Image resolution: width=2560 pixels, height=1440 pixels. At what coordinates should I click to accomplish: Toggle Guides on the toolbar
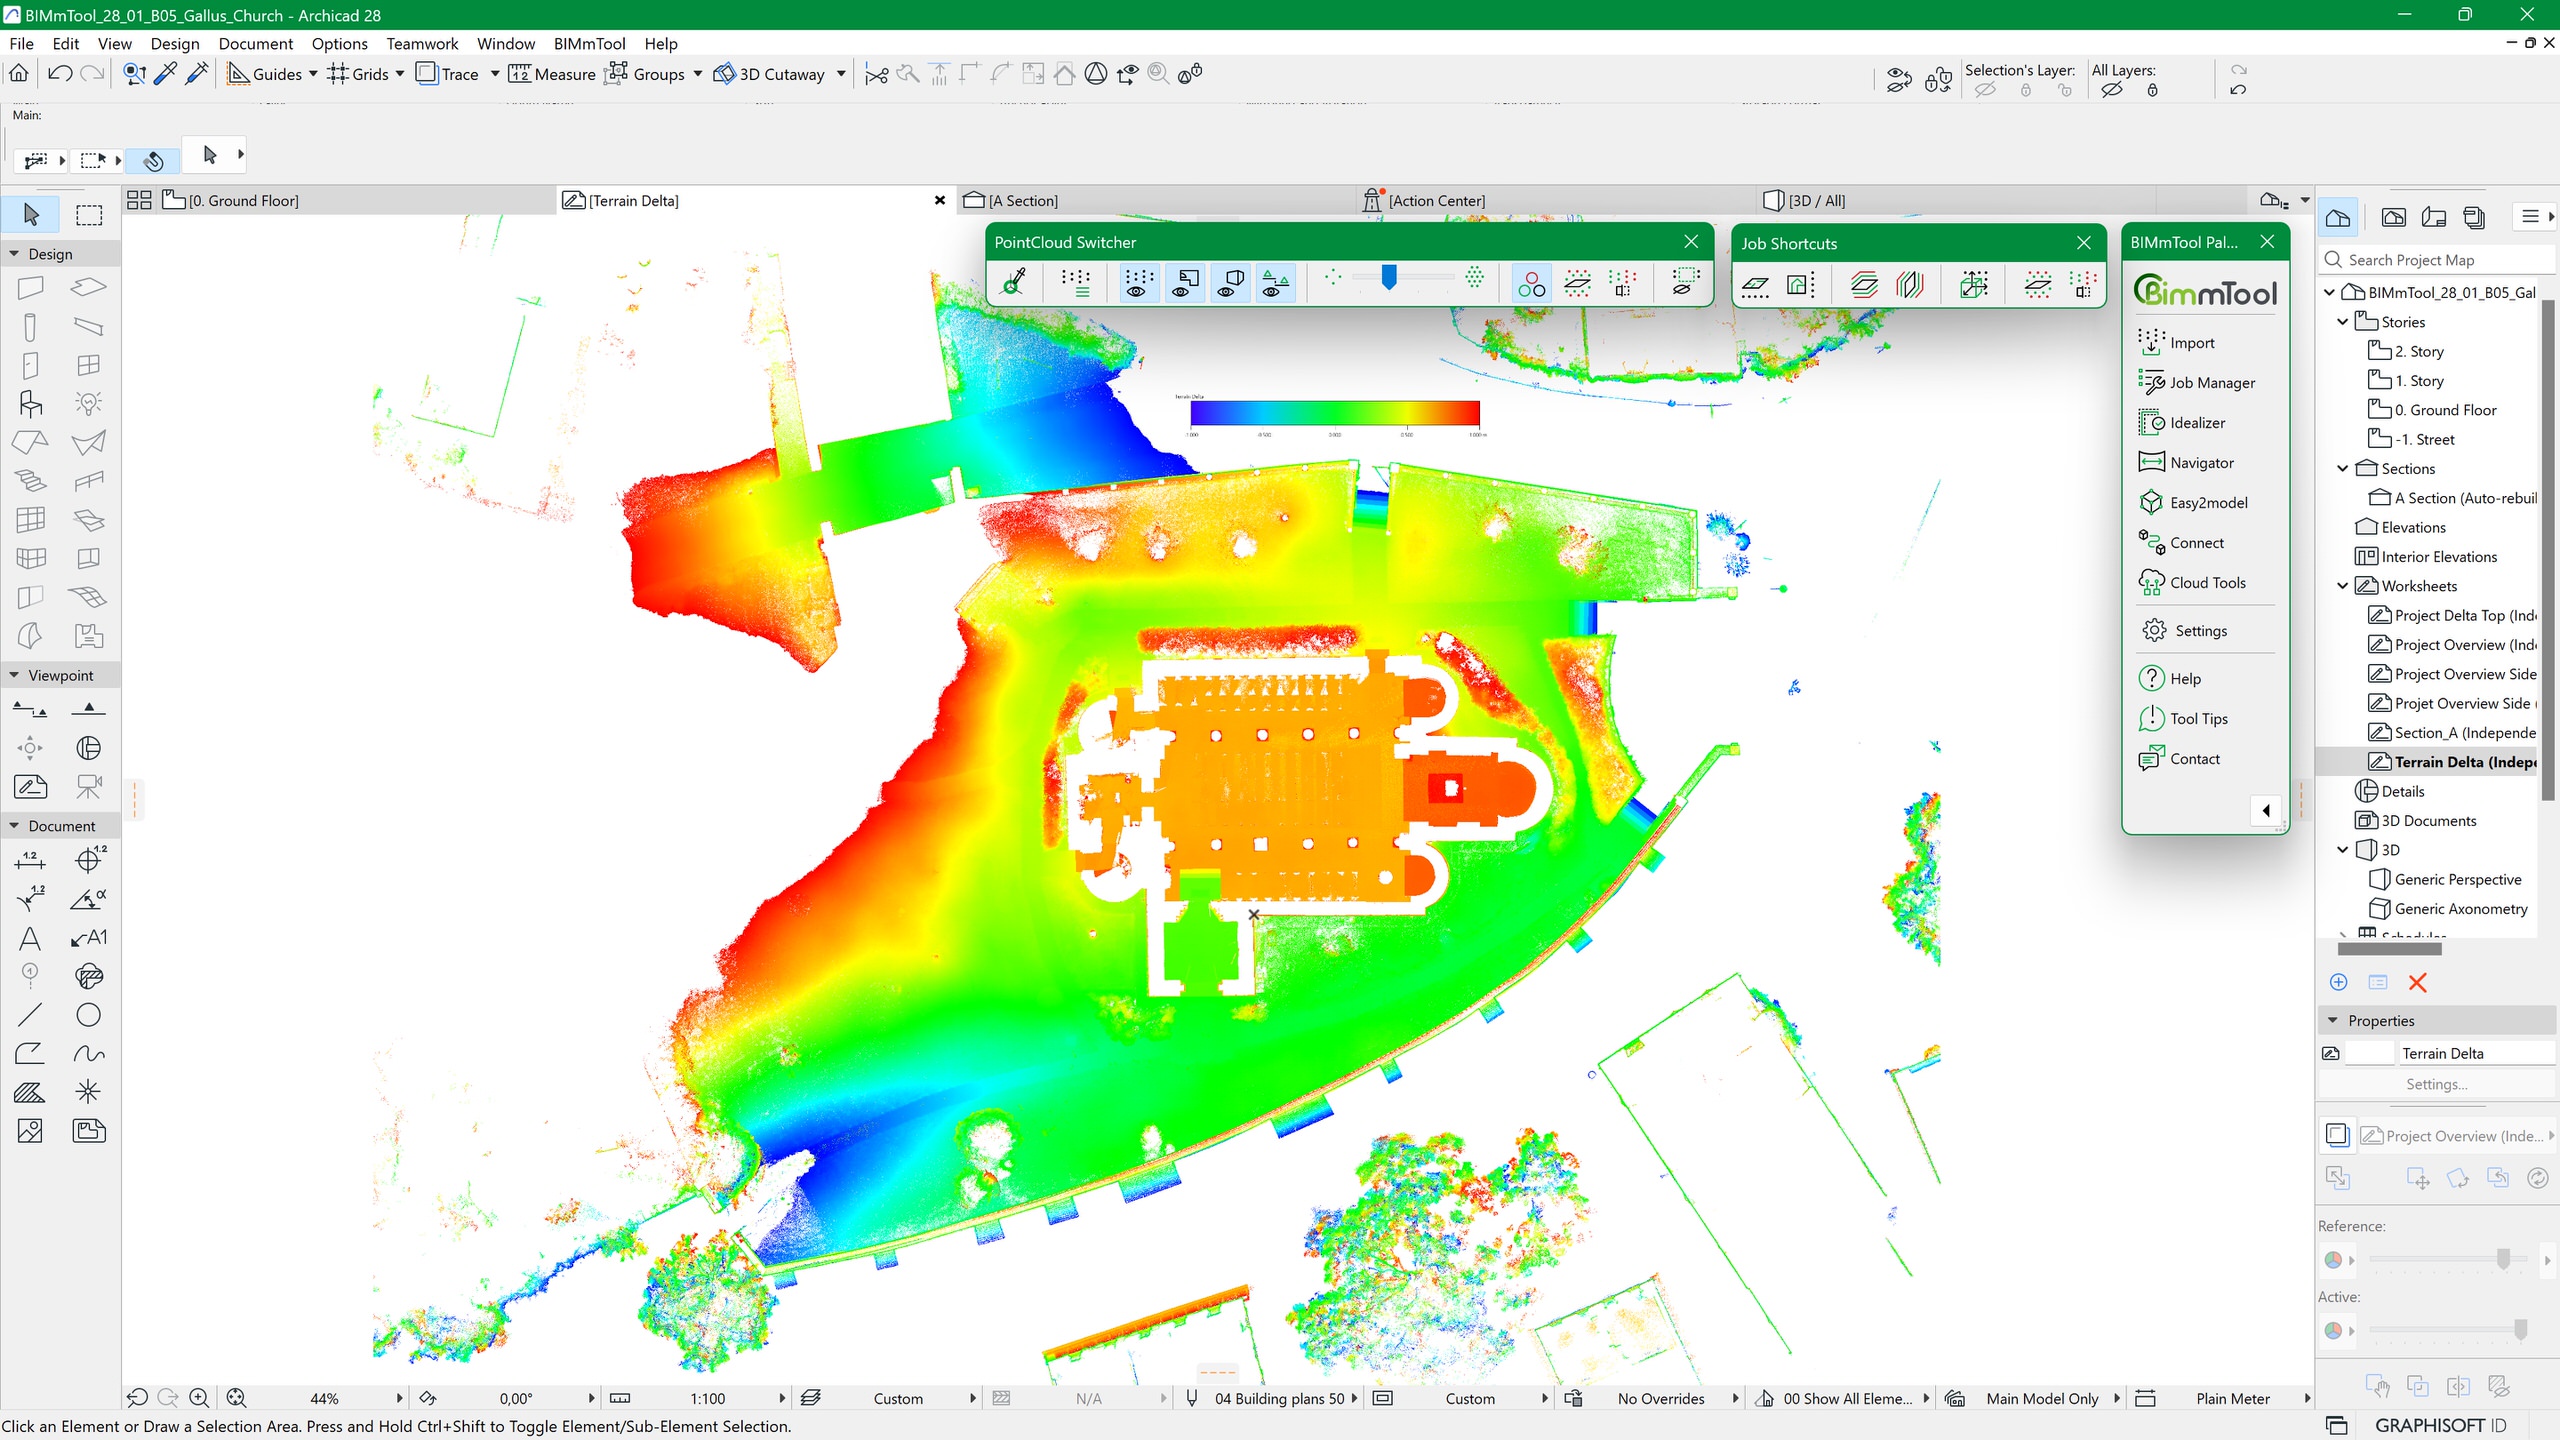coord(264,74)
